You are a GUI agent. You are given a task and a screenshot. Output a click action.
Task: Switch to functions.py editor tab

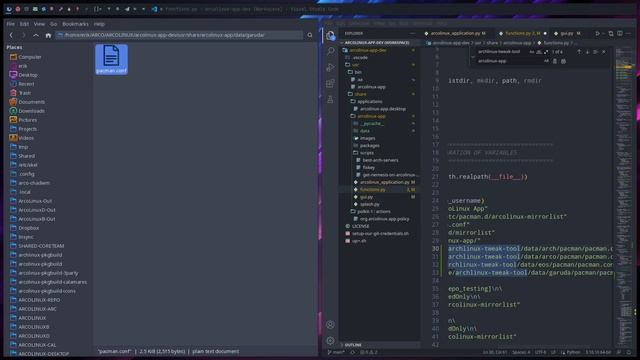[x=522, y=33]
